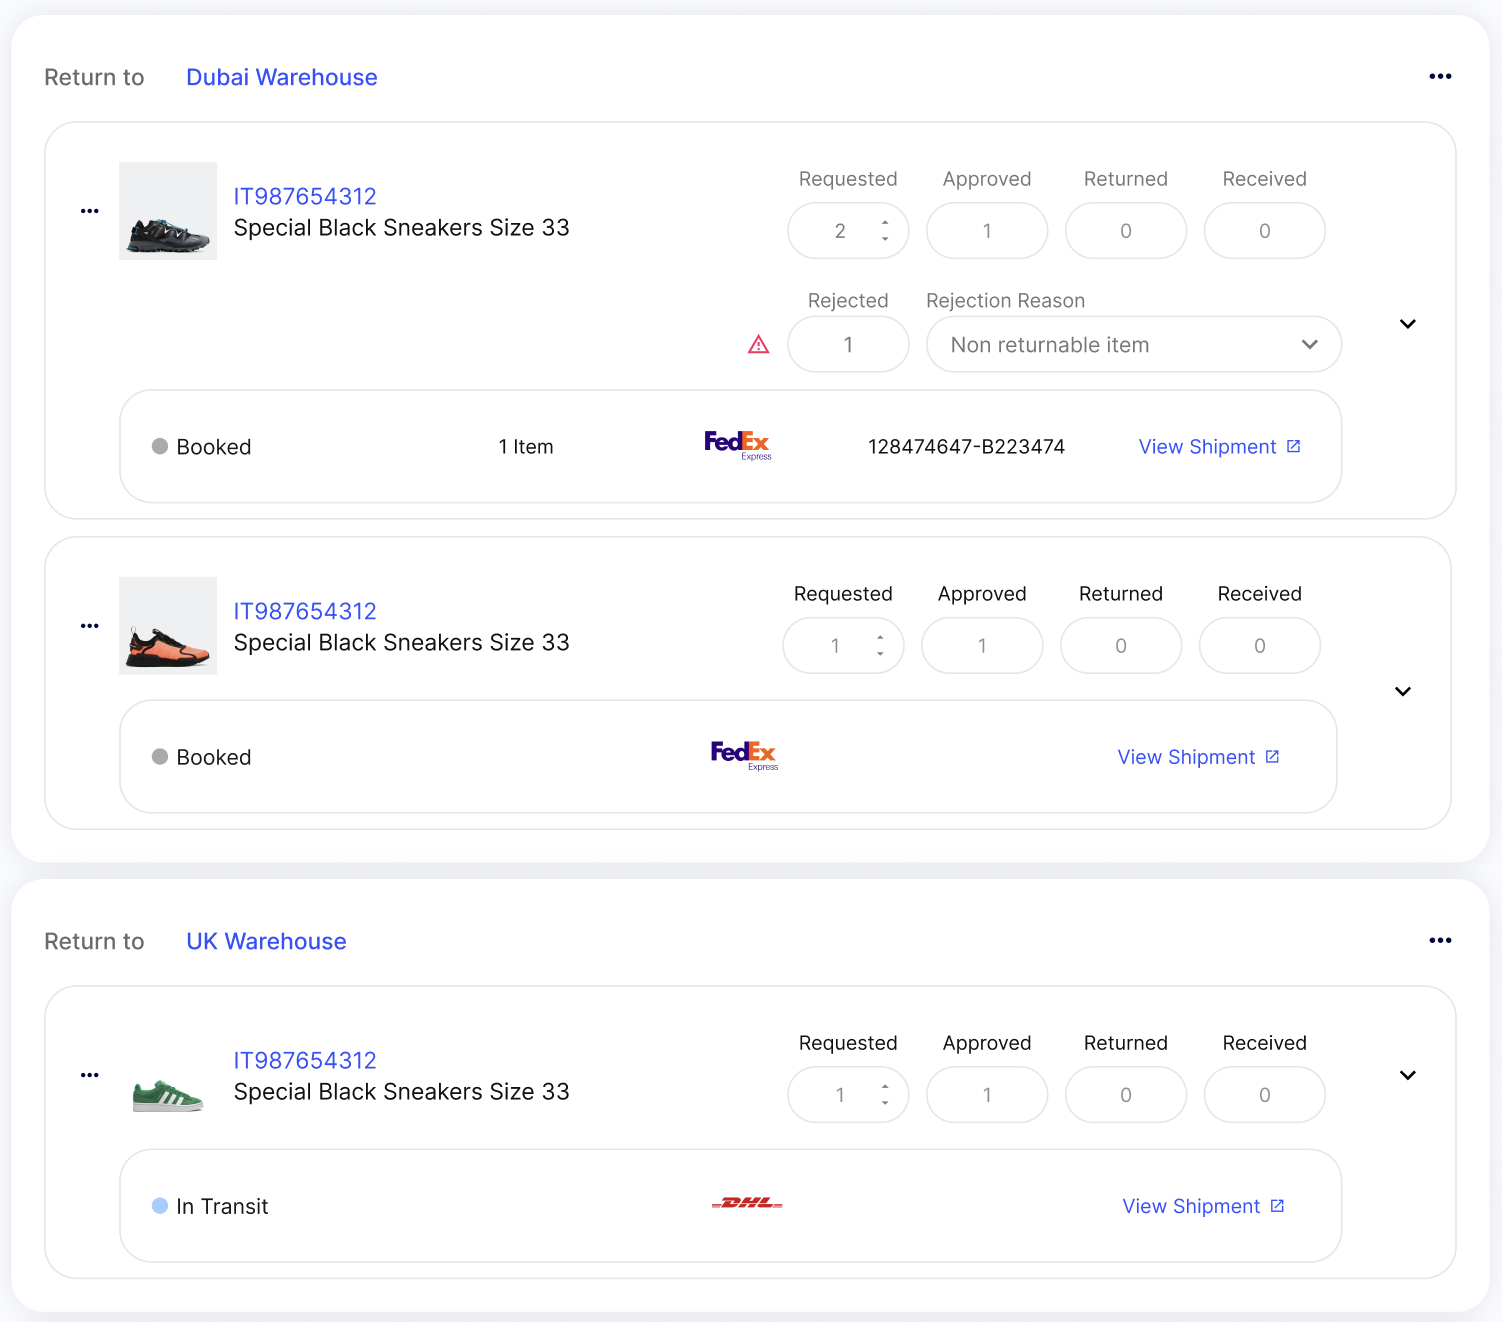View Shipment for the In Transit DHL return
Screen dimensions: 1502x1322
tap(1202, 1206)
